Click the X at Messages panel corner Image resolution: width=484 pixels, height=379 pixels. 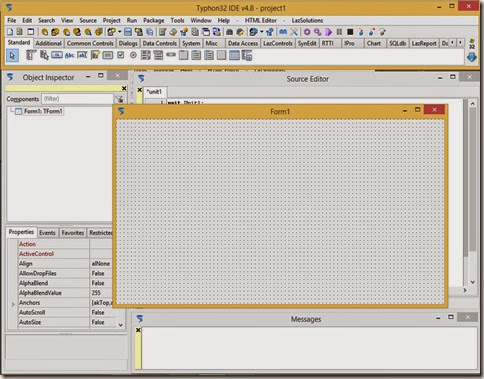(138, 330)
